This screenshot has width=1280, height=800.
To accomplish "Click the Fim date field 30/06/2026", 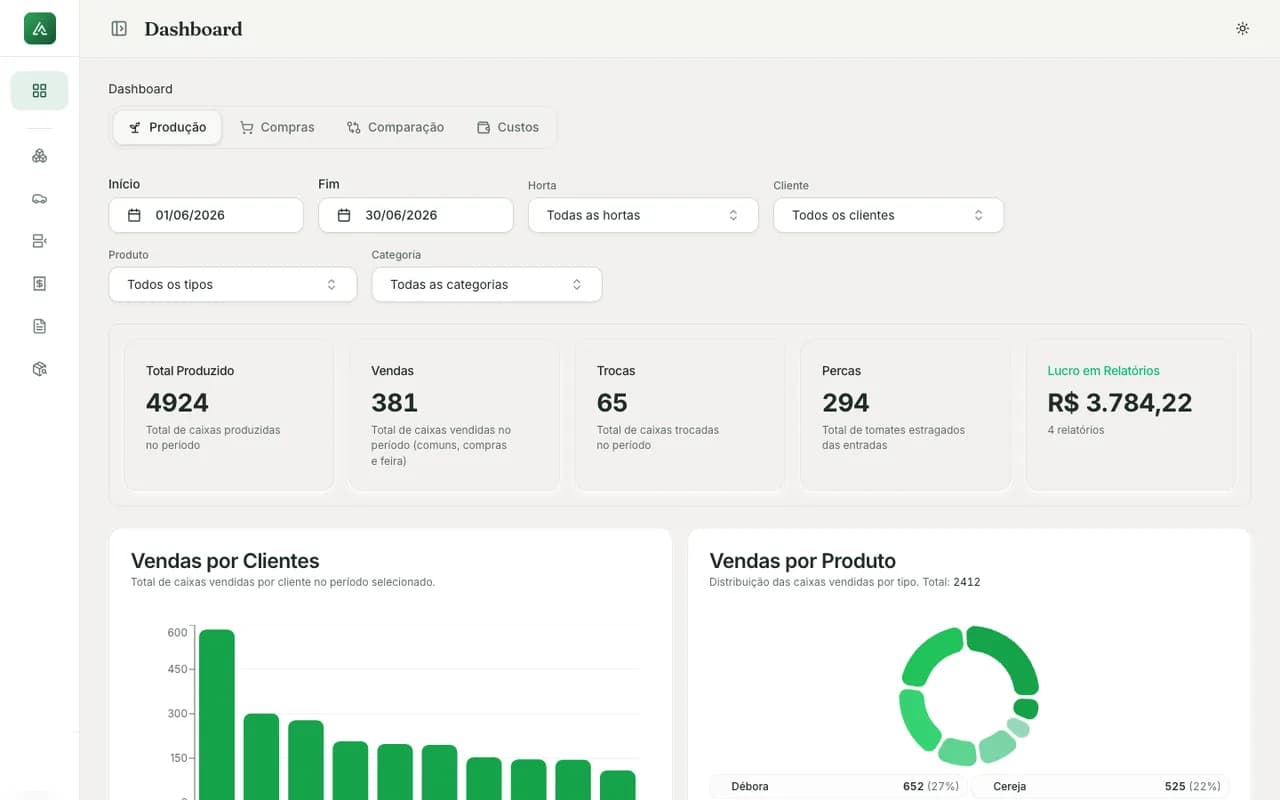I will coord(415,215).
